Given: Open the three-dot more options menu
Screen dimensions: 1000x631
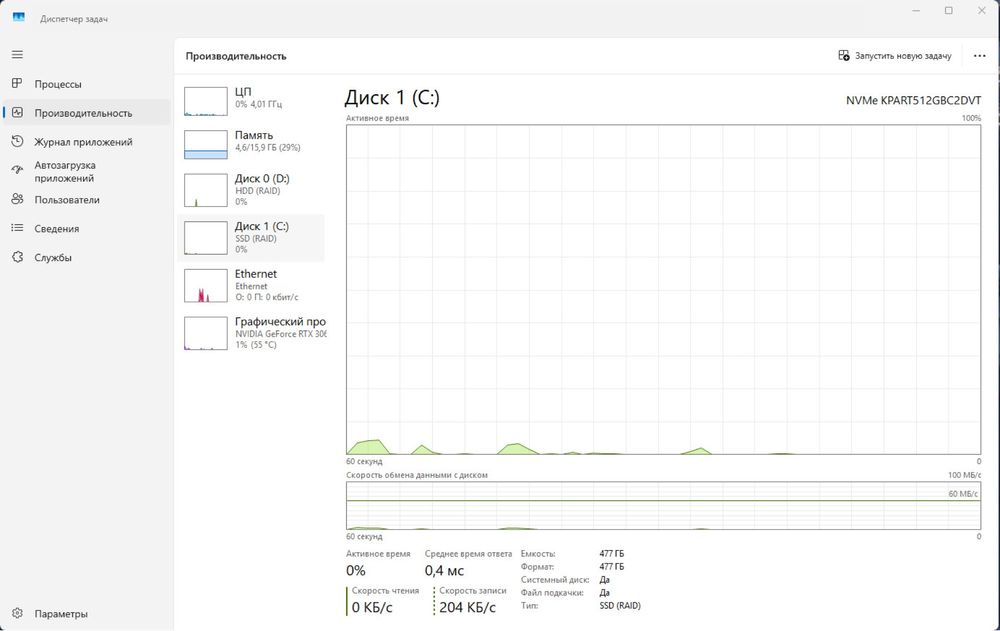Looking at the screenshot, I should [x=980, y=56].
